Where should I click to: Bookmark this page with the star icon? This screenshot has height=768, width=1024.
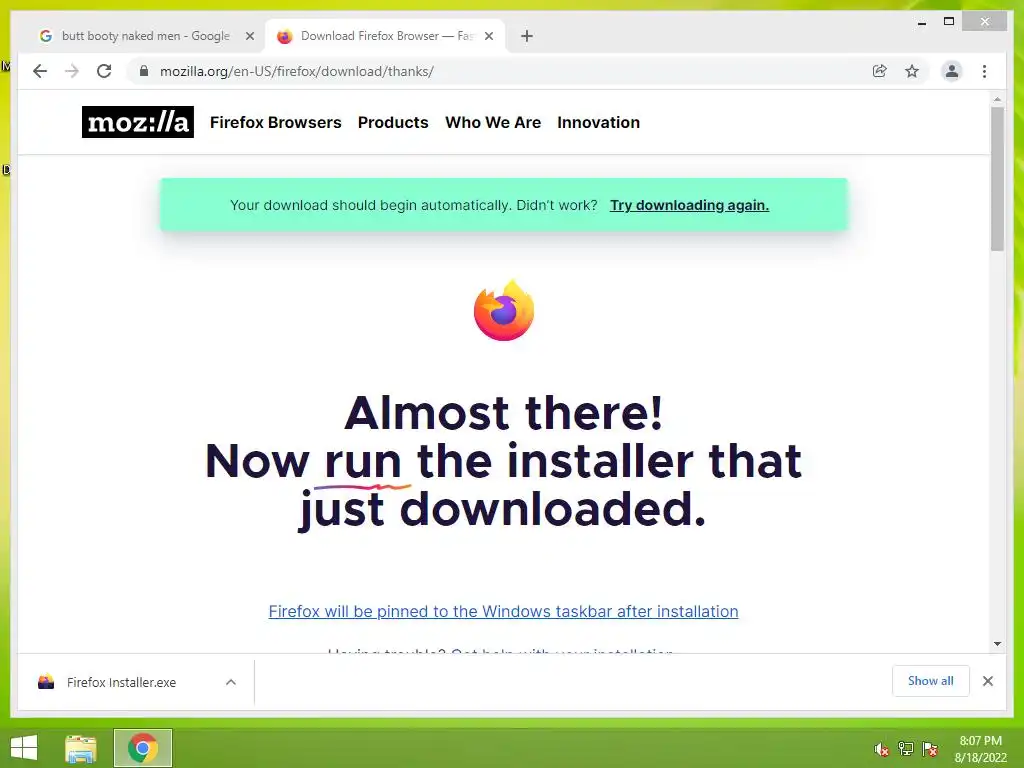tap(912, 71)
